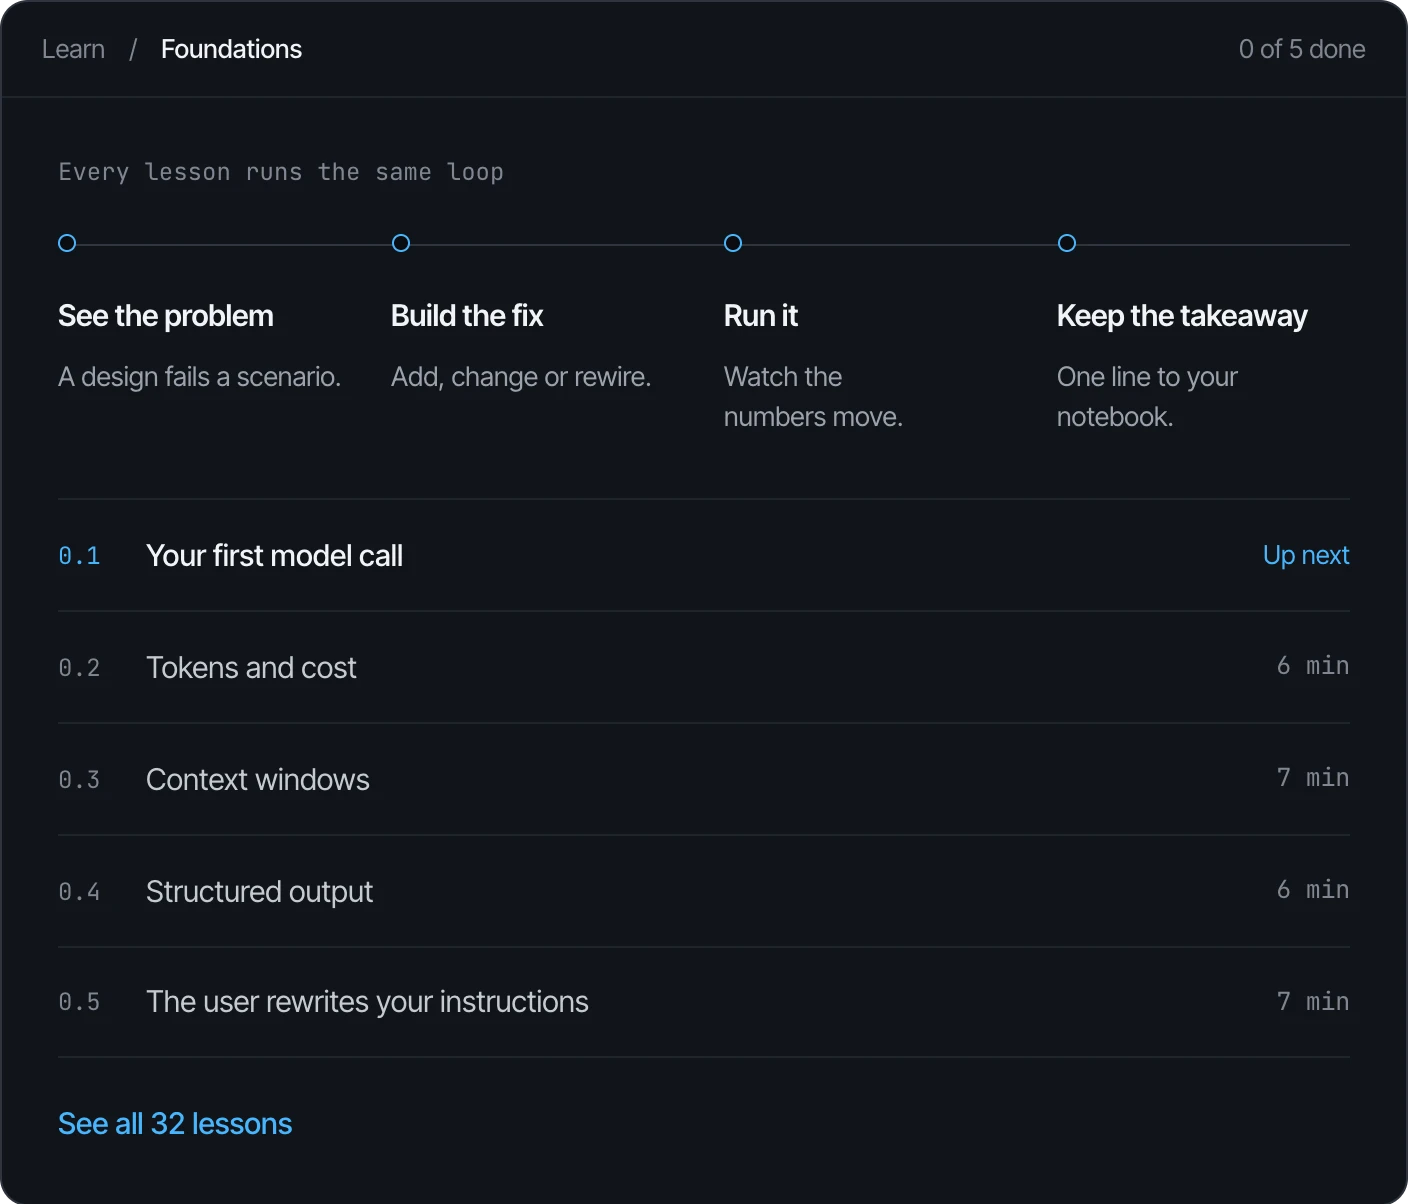Click the '6 min' duration for Structured output

pyautogui.click(x=1313, y=890)
